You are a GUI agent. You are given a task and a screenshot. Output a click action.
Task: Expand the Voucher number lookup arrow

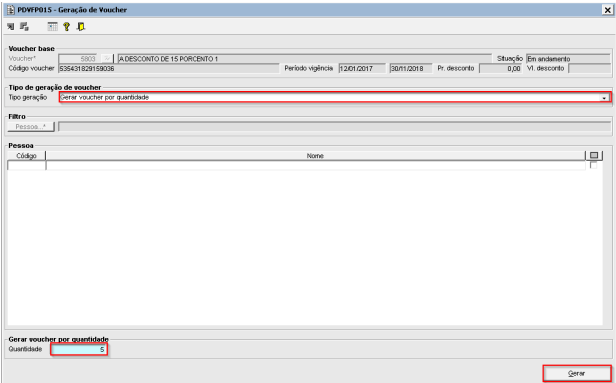106,59
